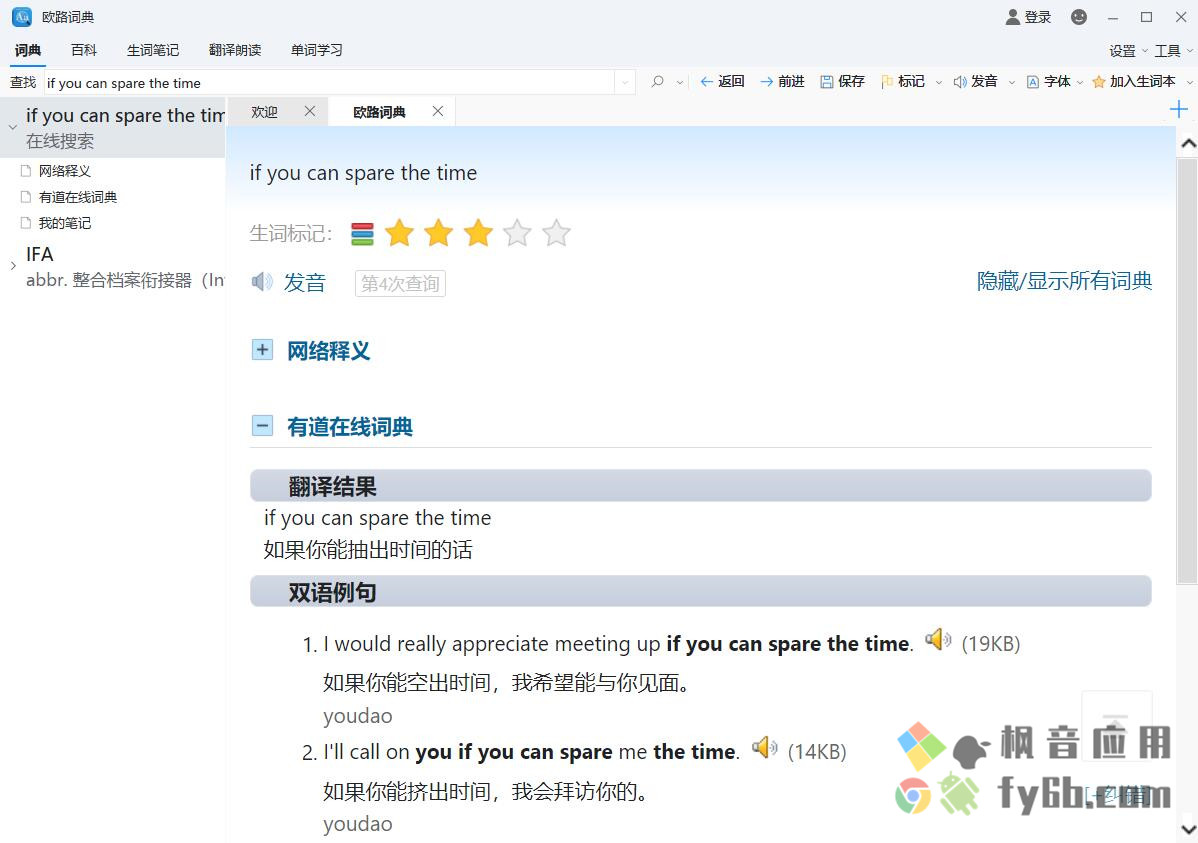This screenshot has width=1198, height=843.
Task: Open the search history dropdown arrow
Action: pyautogui.click(x=626, y=83)
